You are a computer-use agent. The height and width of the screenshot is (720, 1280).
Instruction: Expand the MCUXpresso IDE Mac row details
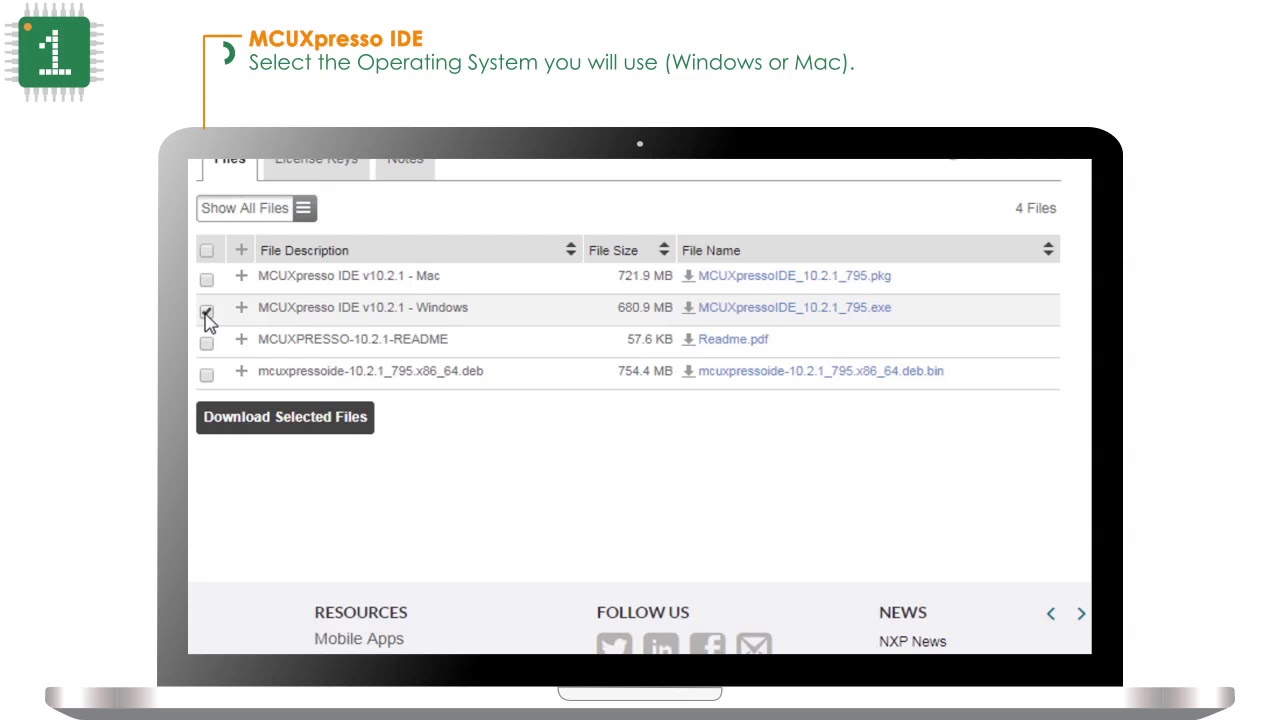(241, 276)
